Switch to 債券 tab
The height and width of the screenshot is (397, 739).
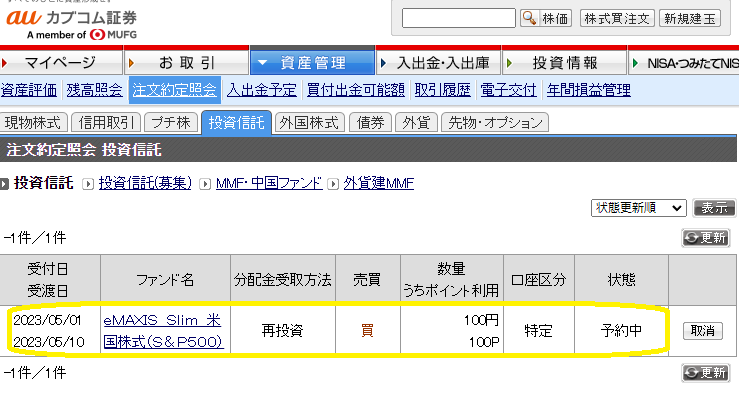click(x=370, y=123)
